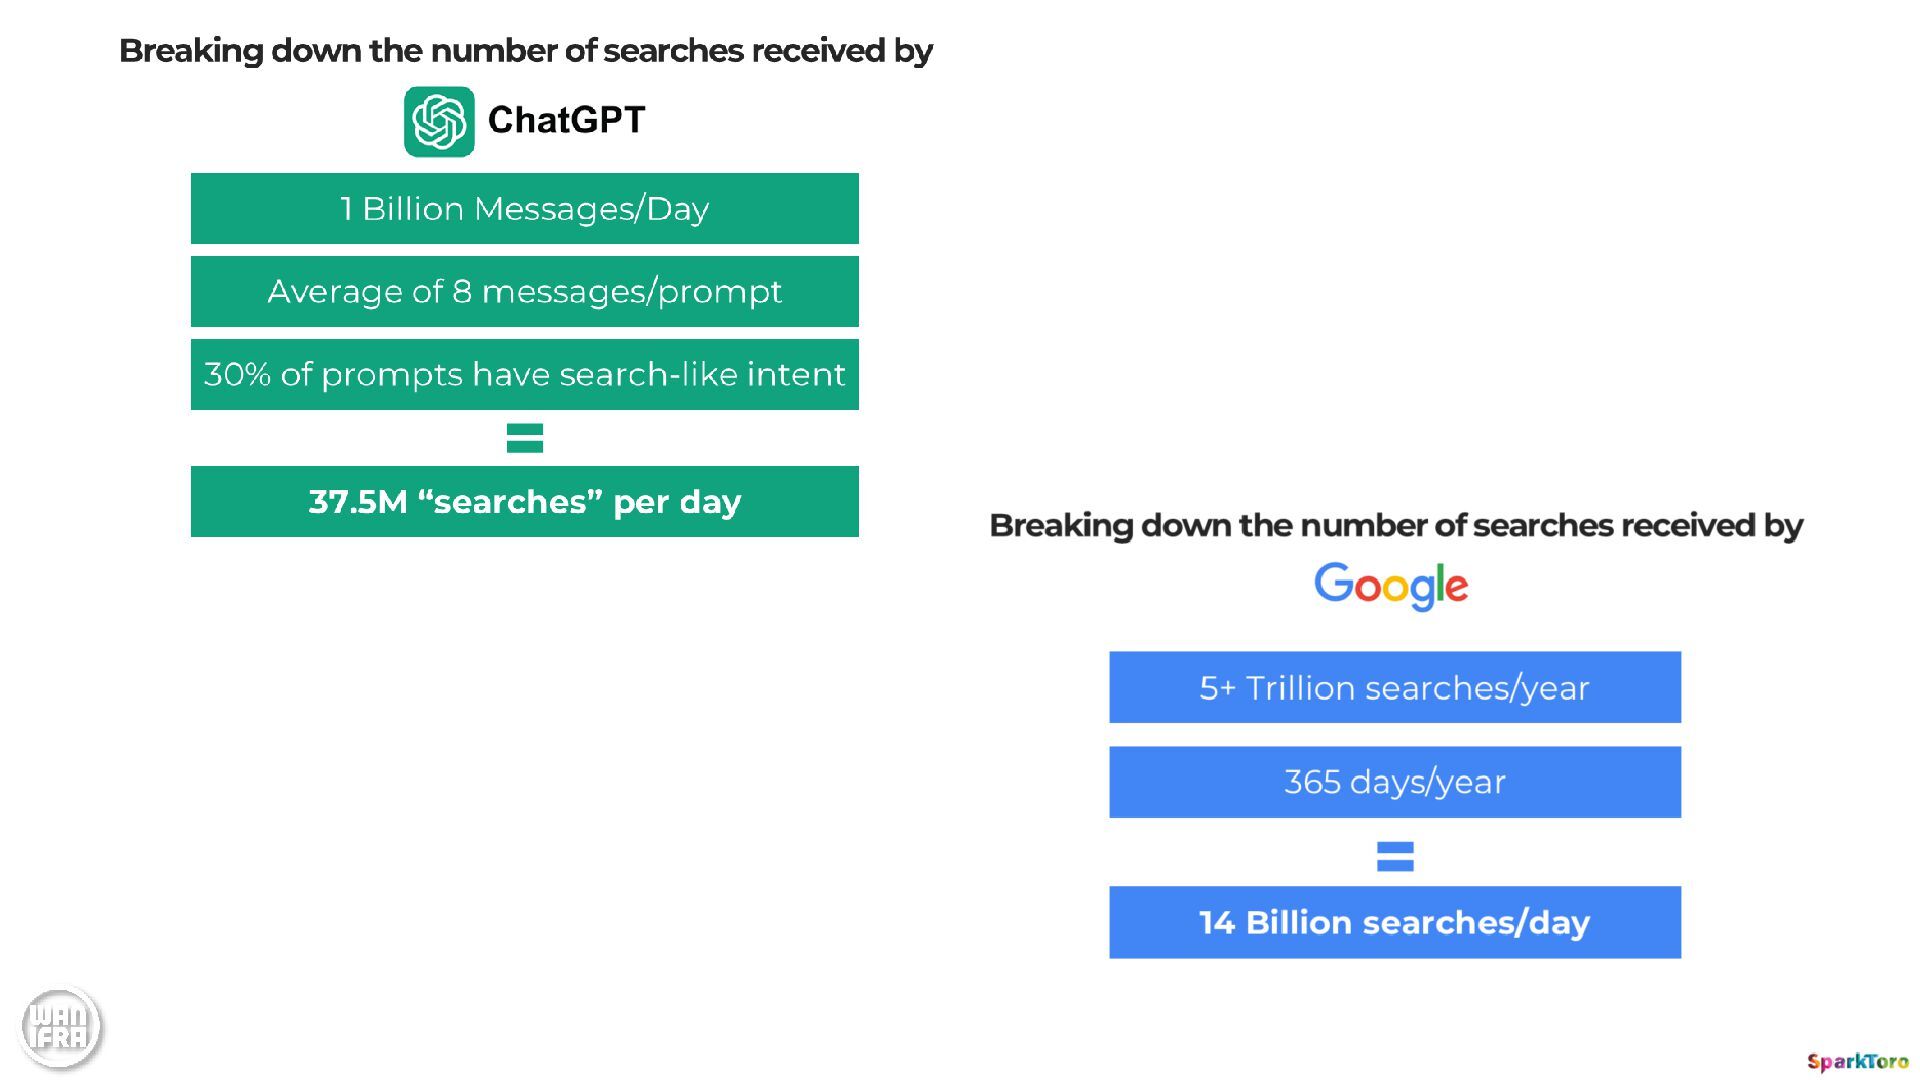Select the '1 Billion Messages/Day' box

tap(524, 208)
